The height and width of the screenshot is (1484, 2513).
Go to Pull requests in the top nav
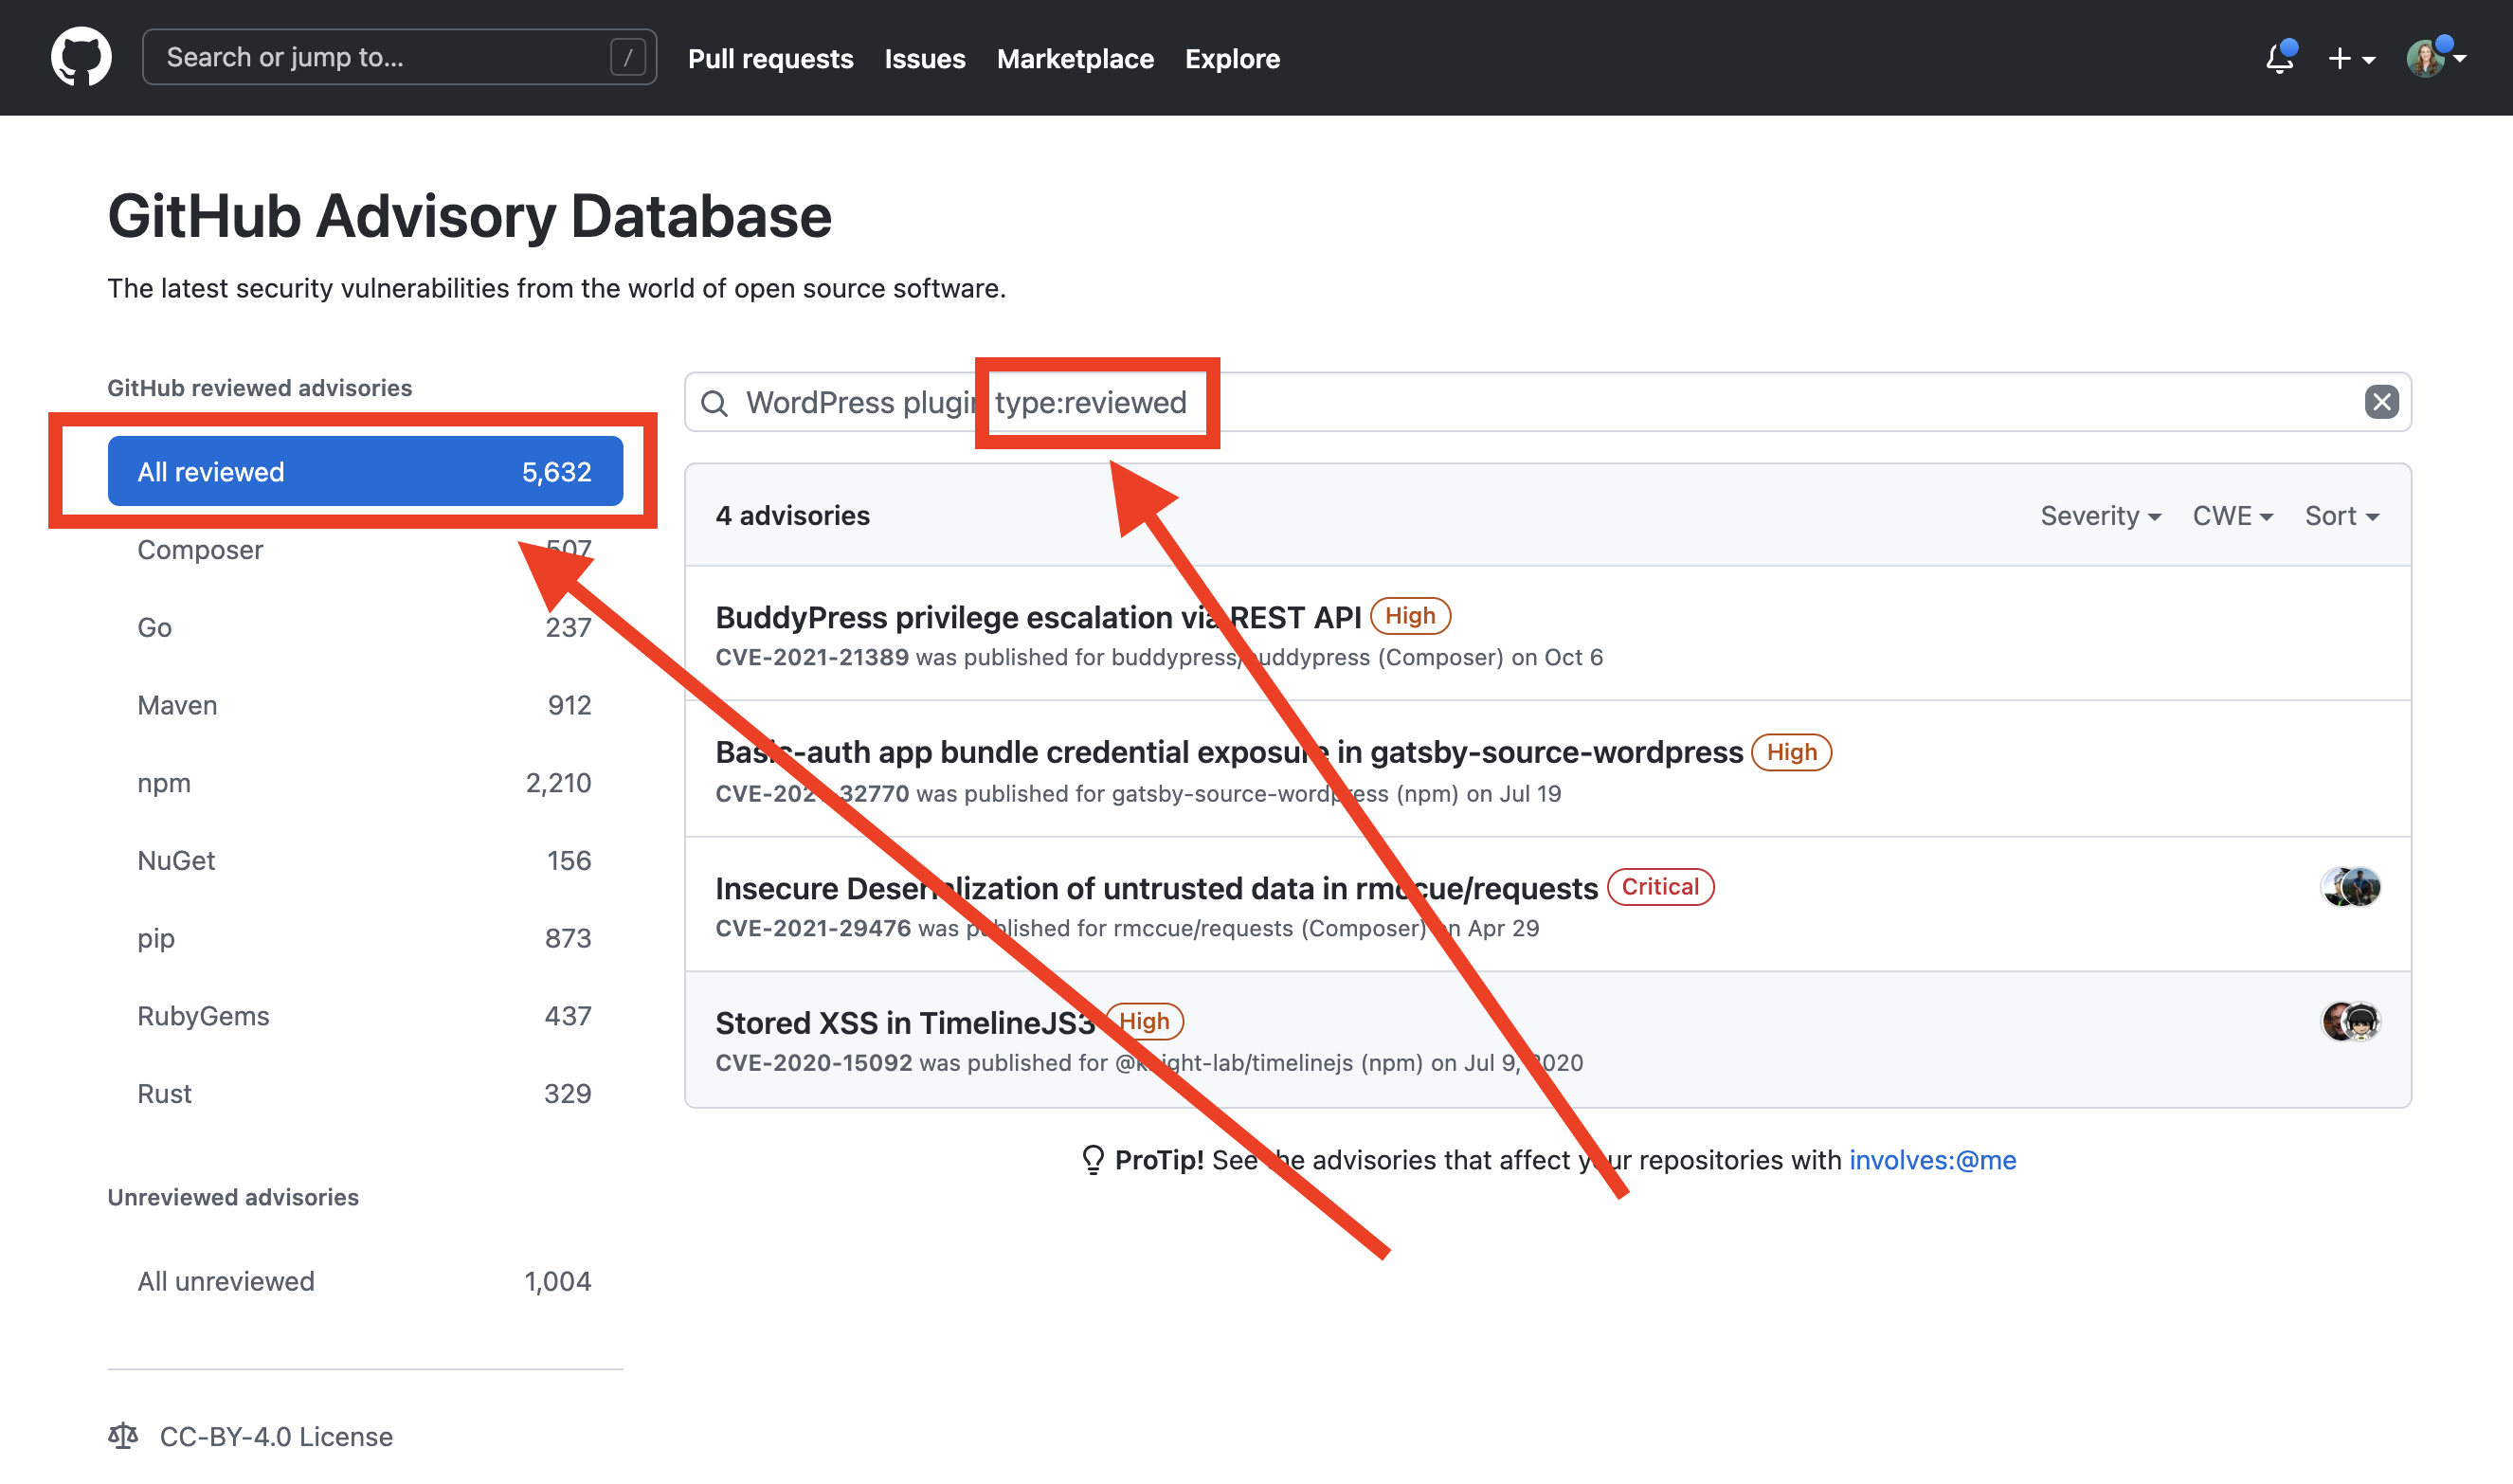coord(770,58)
